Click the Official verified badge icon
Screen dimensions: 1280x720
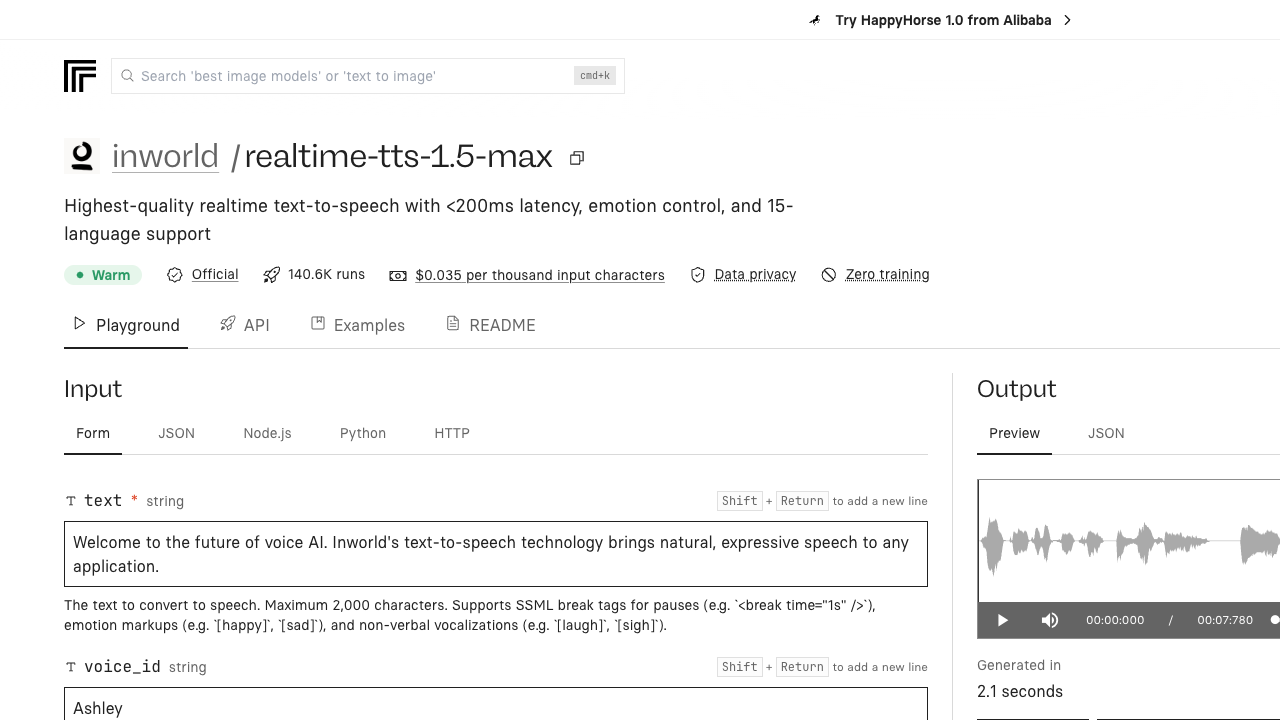(175, 275)
